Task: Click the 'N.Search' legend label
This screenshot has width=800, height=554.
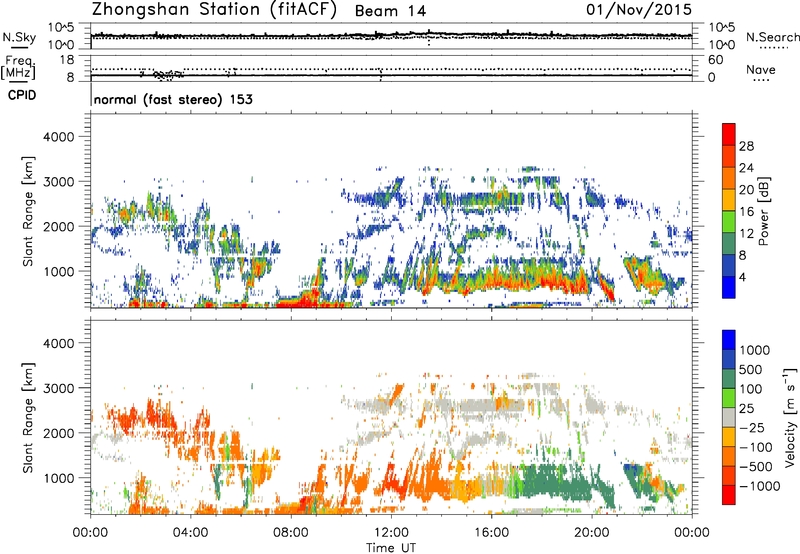Action: pos(772,37)
